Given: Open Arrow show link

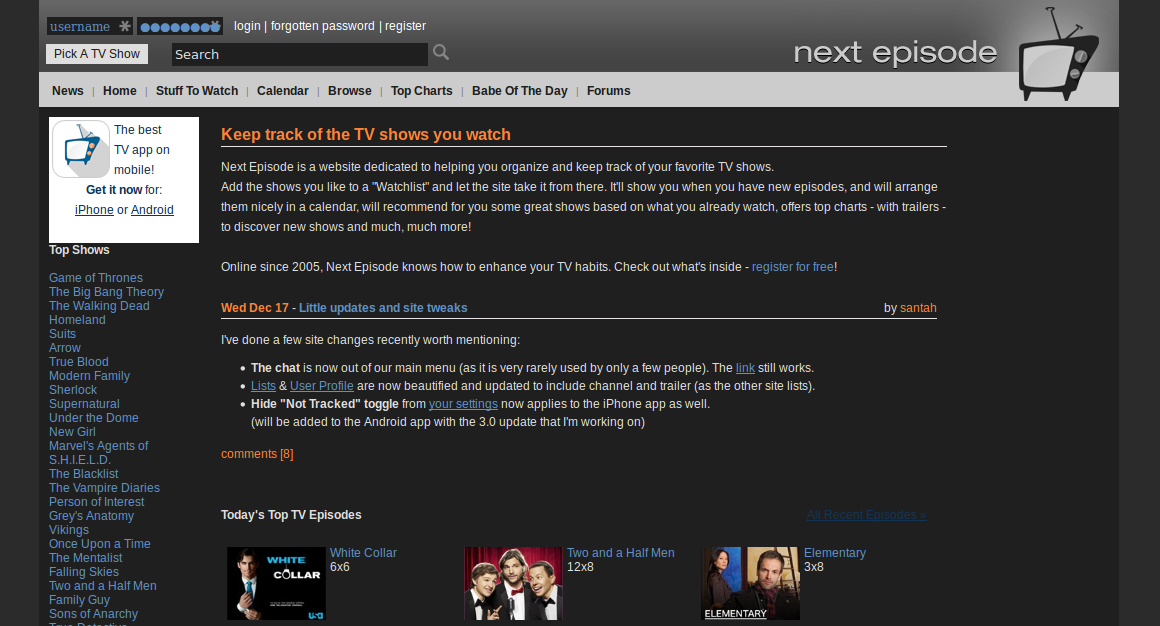Looking at the screenshot, I should tap(65, 349).
